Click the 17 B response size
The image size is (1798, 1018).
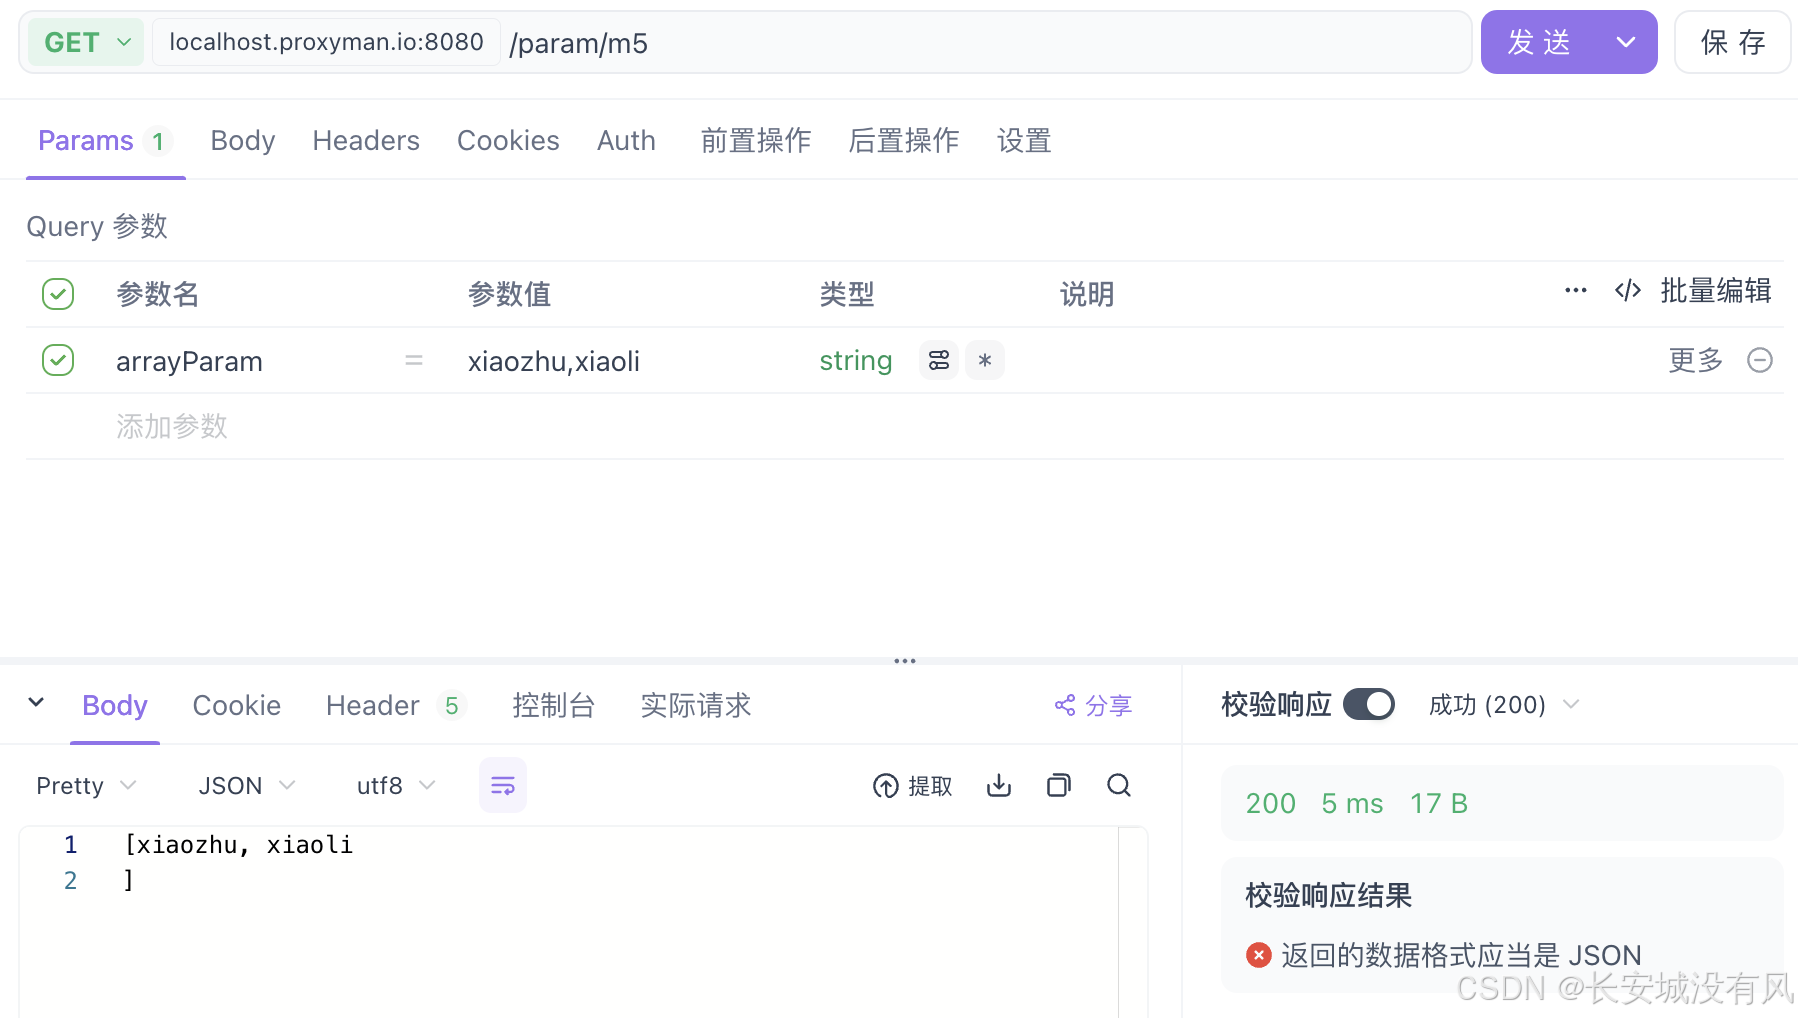pyautogui.click(x=1438, y=803)
